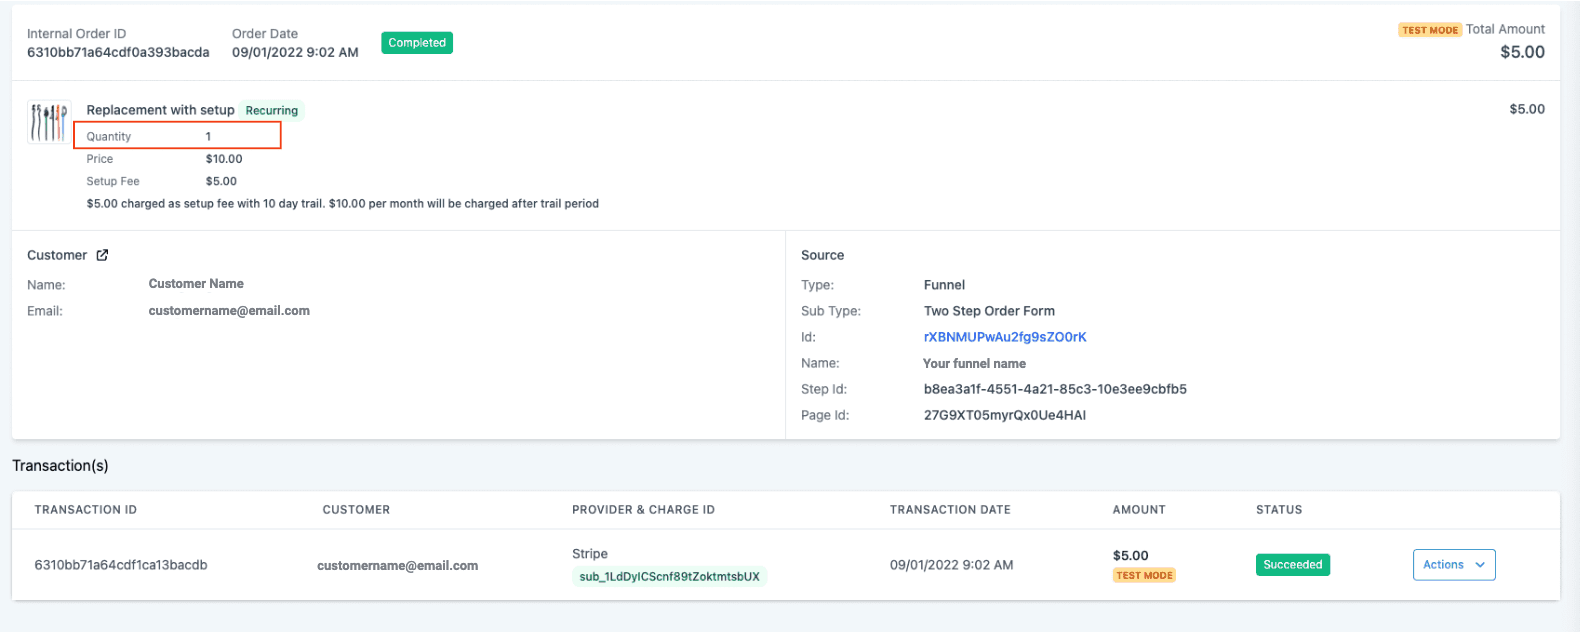The width and height of the screenshot is (1580, 632).
Task: Click the Succeeded status badge
Action: (x=1293, y=565)
